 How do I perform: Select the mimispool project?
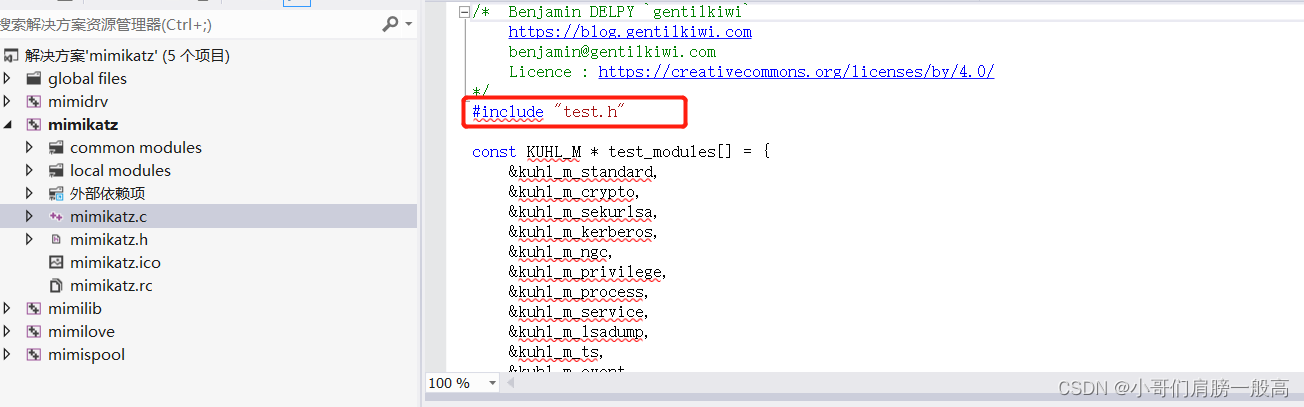pyautogui.click(x=86, y=355)
